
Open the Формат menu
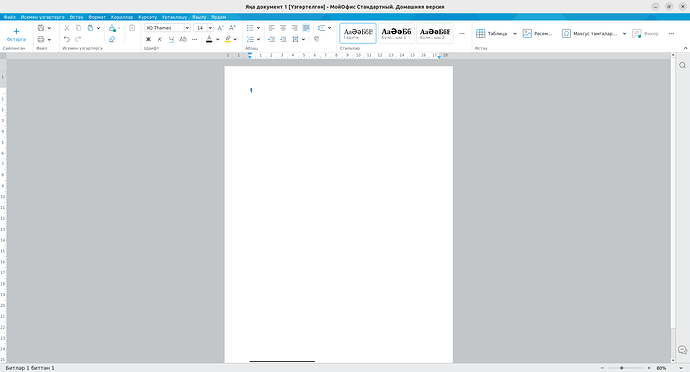pos(97,17)
